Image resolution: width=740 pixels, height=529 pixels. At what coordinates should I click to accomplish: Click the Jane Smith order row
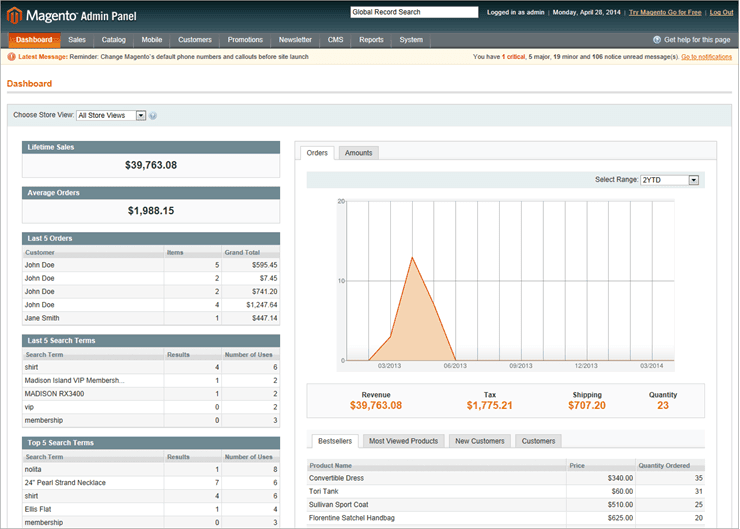(151, 318)
